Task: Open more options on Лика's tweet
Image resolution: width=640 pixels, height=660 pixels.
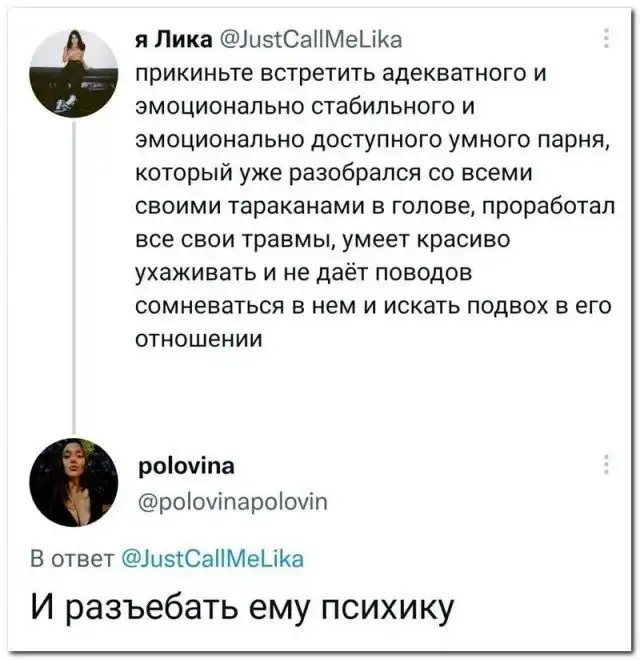Action: point(606,40)
